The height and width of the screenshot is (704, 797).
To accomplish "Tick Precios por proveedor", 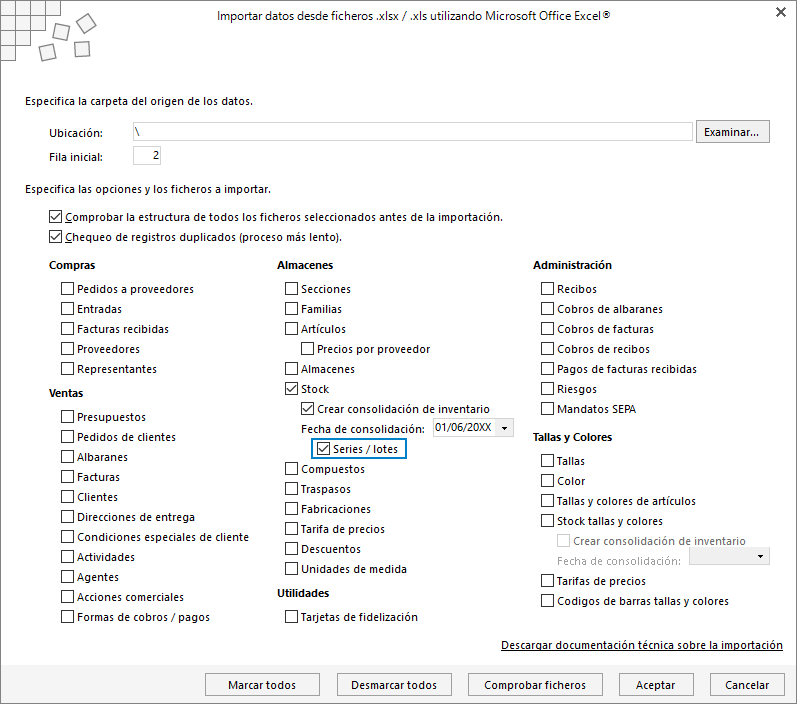I will click(308, 349).
